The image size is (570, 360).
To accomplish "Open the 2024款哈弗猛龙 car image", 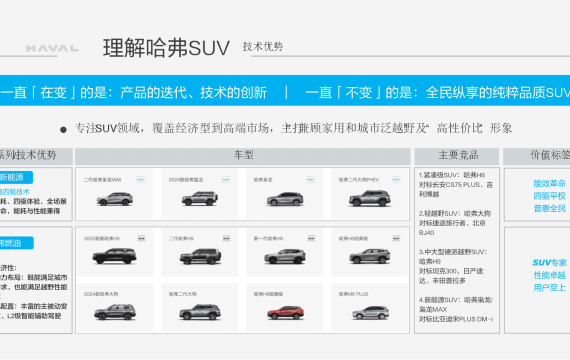I will click(x=200, y=199).
